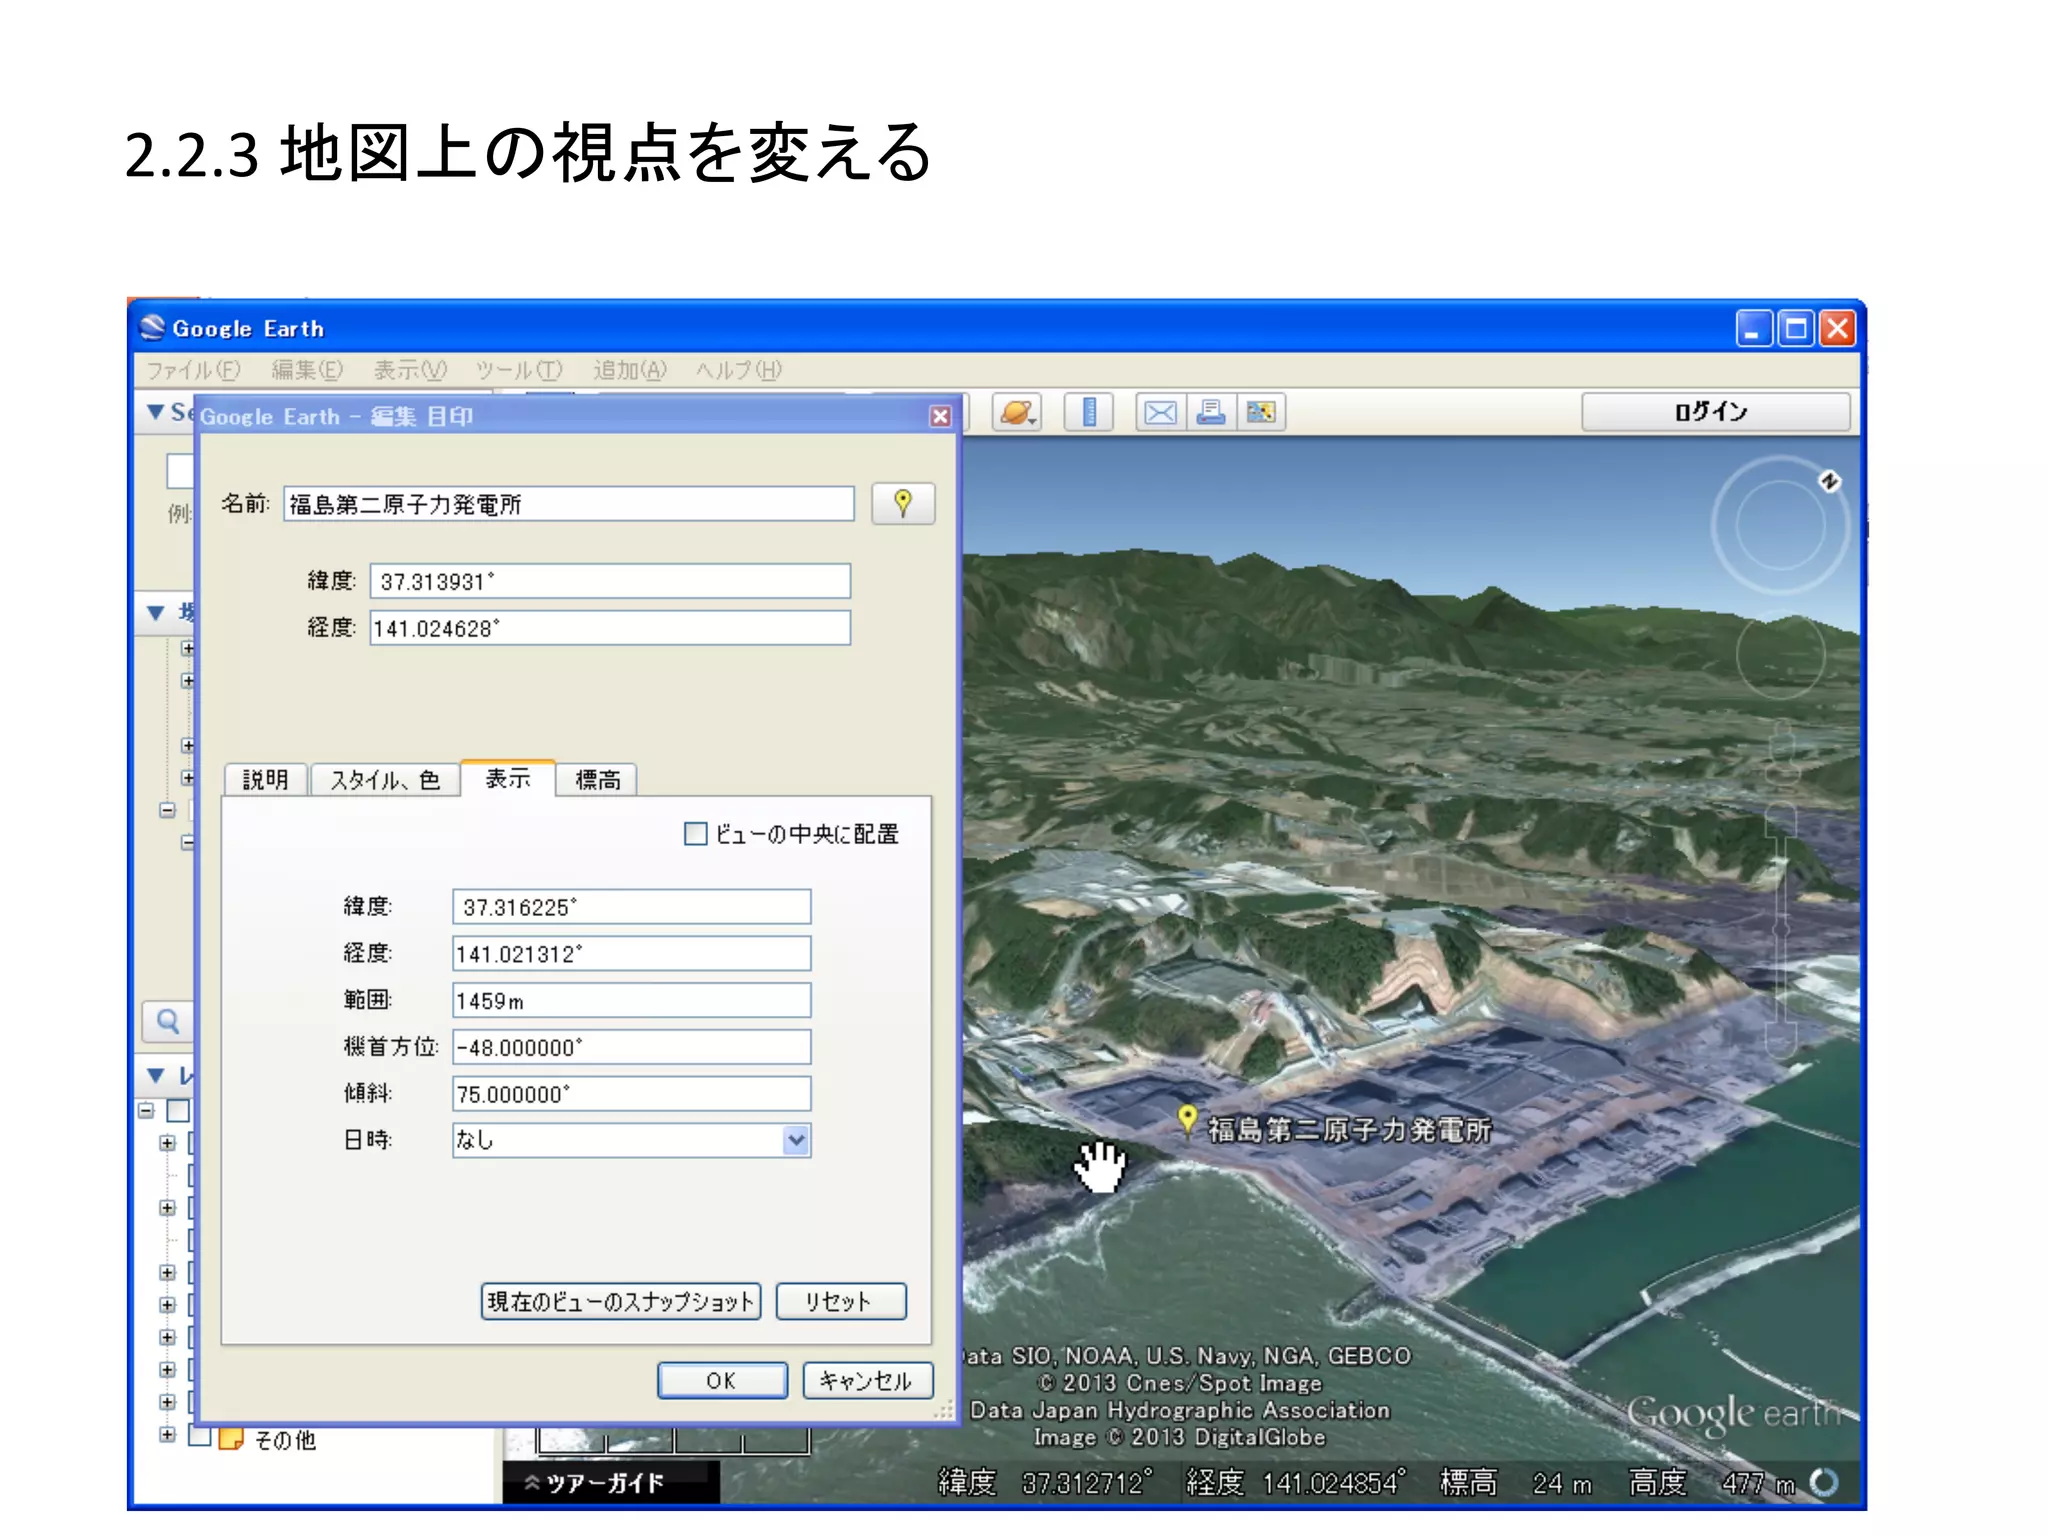Screen dimensions: 2048x1536
Task: Open the ツール(T) menu
Action: coord(518,370)
